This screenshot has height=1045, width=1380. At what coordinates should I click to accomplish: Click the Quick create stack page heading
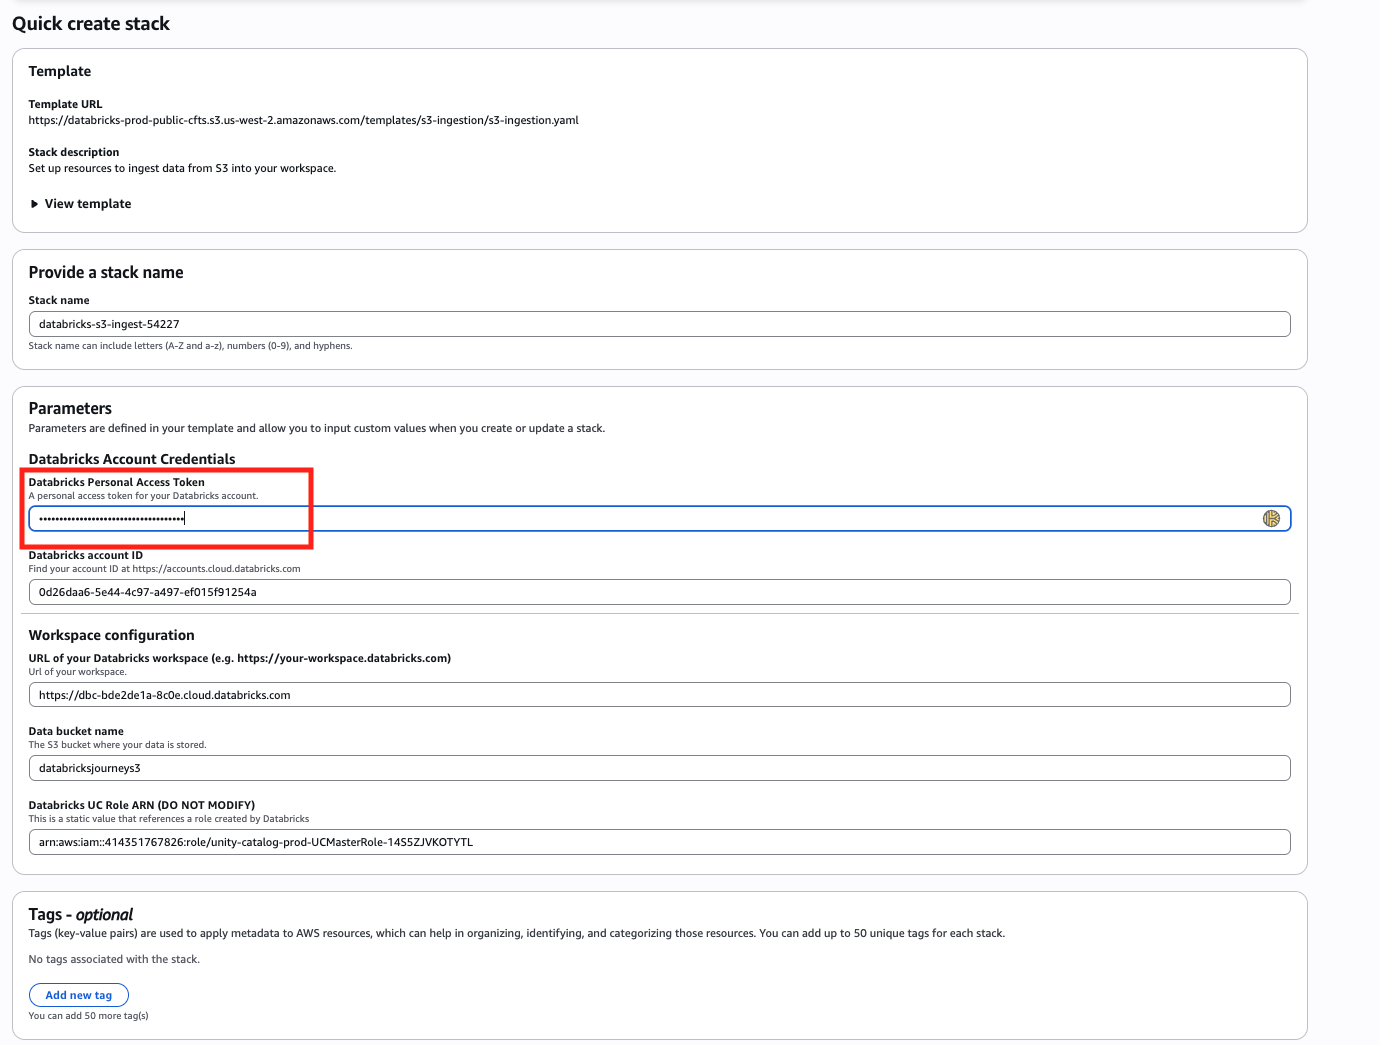[91, 24]
